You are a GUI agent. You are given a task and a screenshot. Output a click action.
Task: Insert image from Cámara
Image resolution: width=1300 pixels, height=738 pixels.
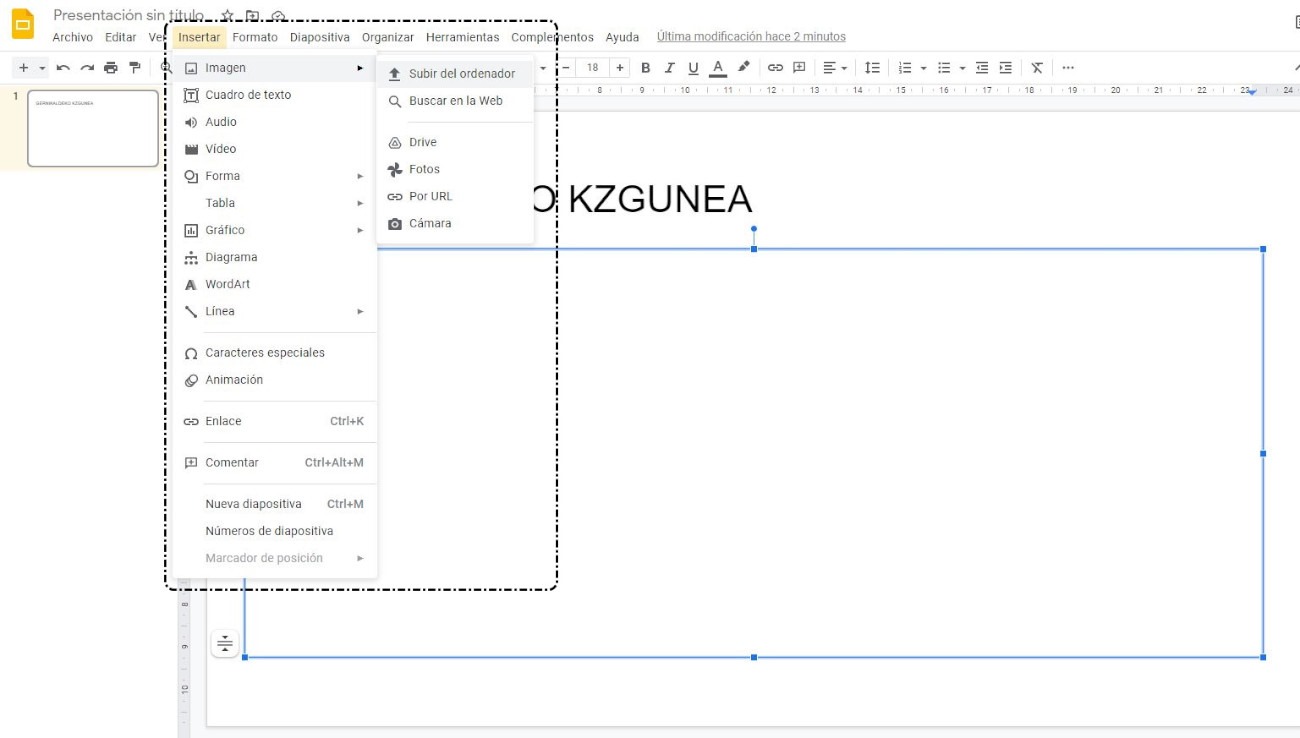(x=455, y=223)
